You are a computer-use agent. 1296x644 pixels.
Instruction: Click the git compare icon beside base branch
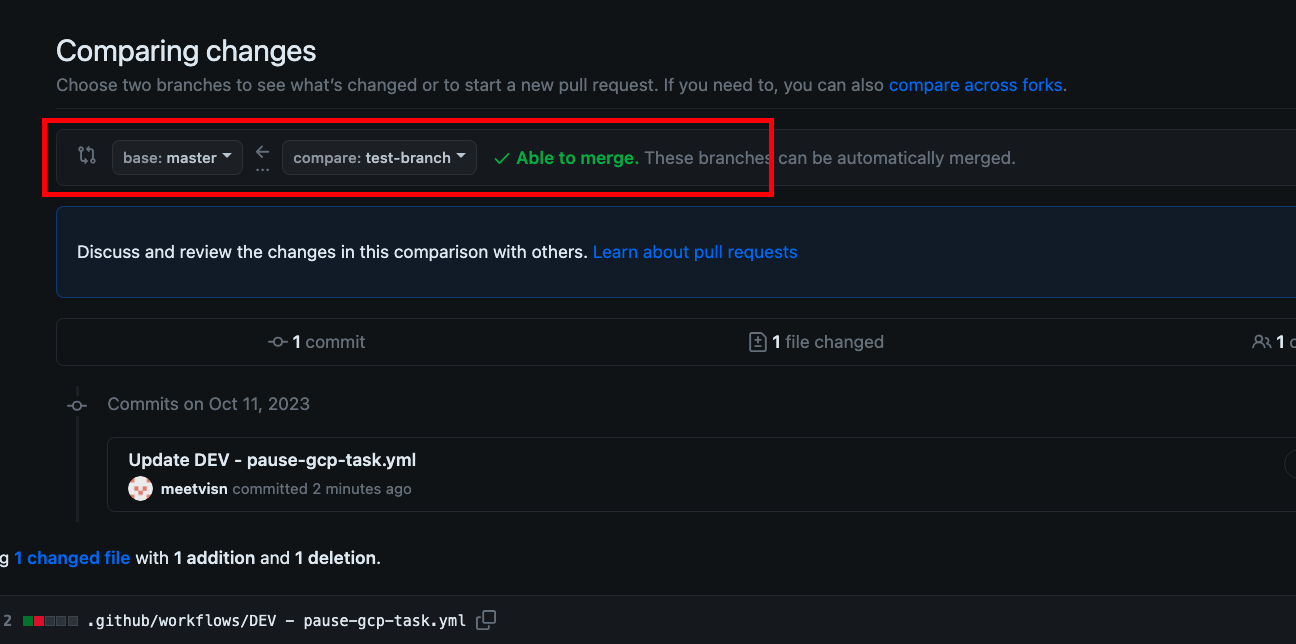87,155
